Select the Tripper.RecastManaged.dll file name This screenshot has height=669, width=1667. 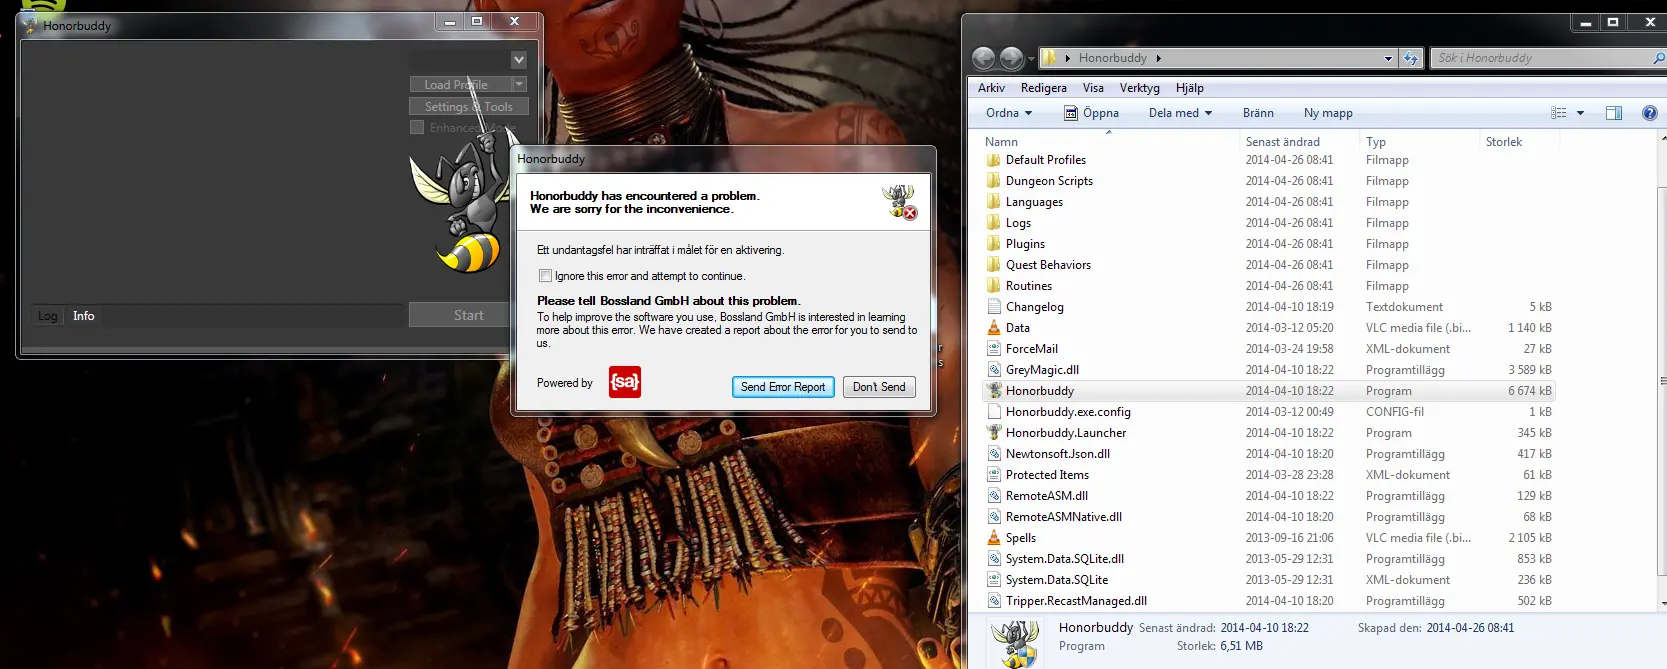[x=1076, y=601]
